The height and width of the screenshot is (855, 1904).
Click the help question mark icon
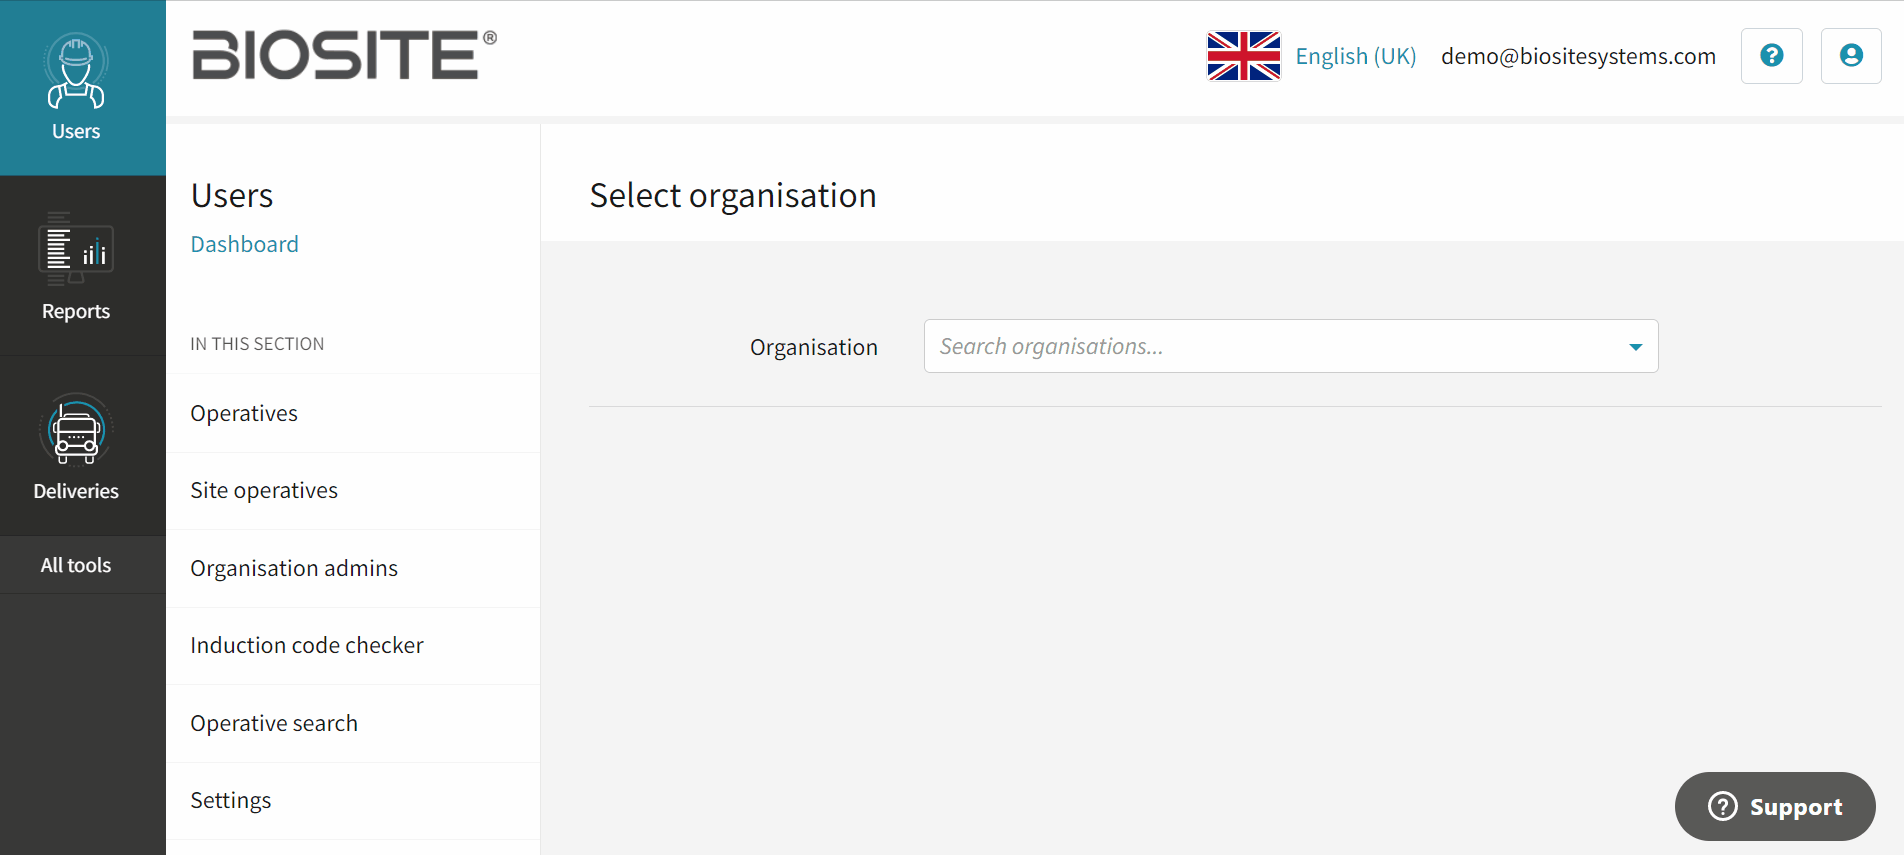pyautogui.click(x=1771, y=56)
